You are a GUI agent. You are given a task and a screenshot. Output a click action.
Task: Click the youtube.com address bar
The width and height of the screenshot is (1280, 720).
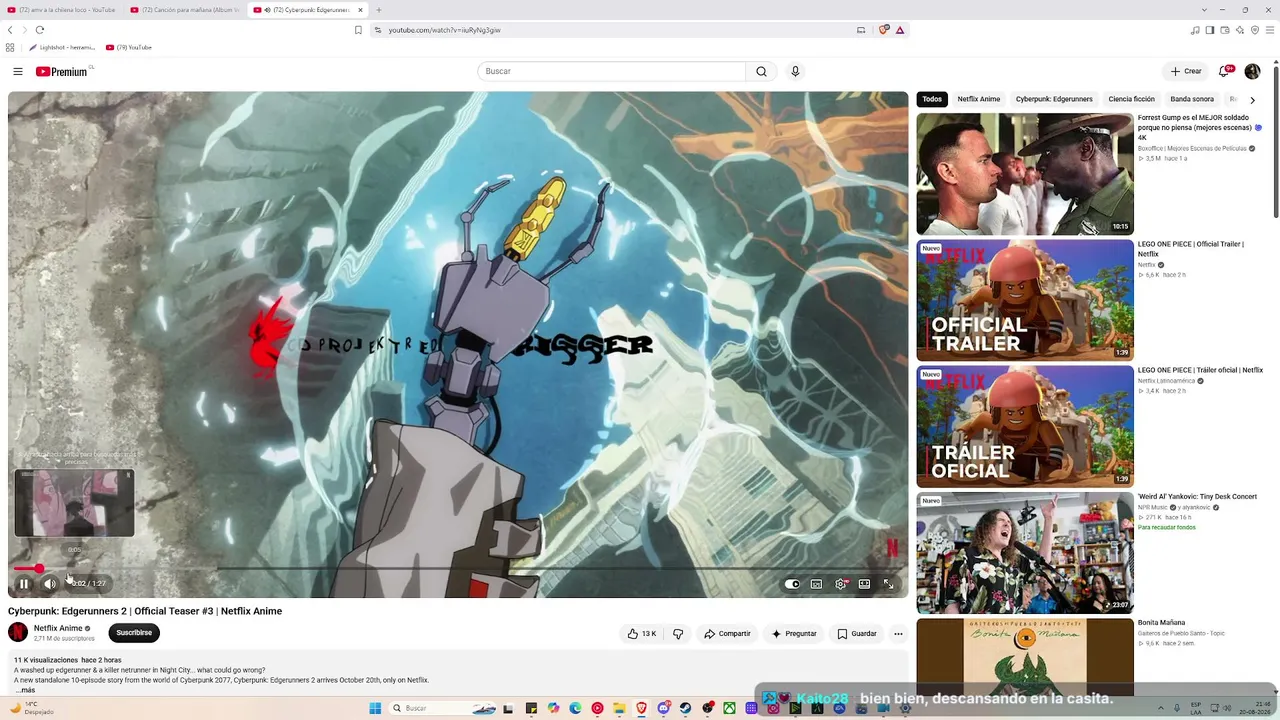[610, 30]
